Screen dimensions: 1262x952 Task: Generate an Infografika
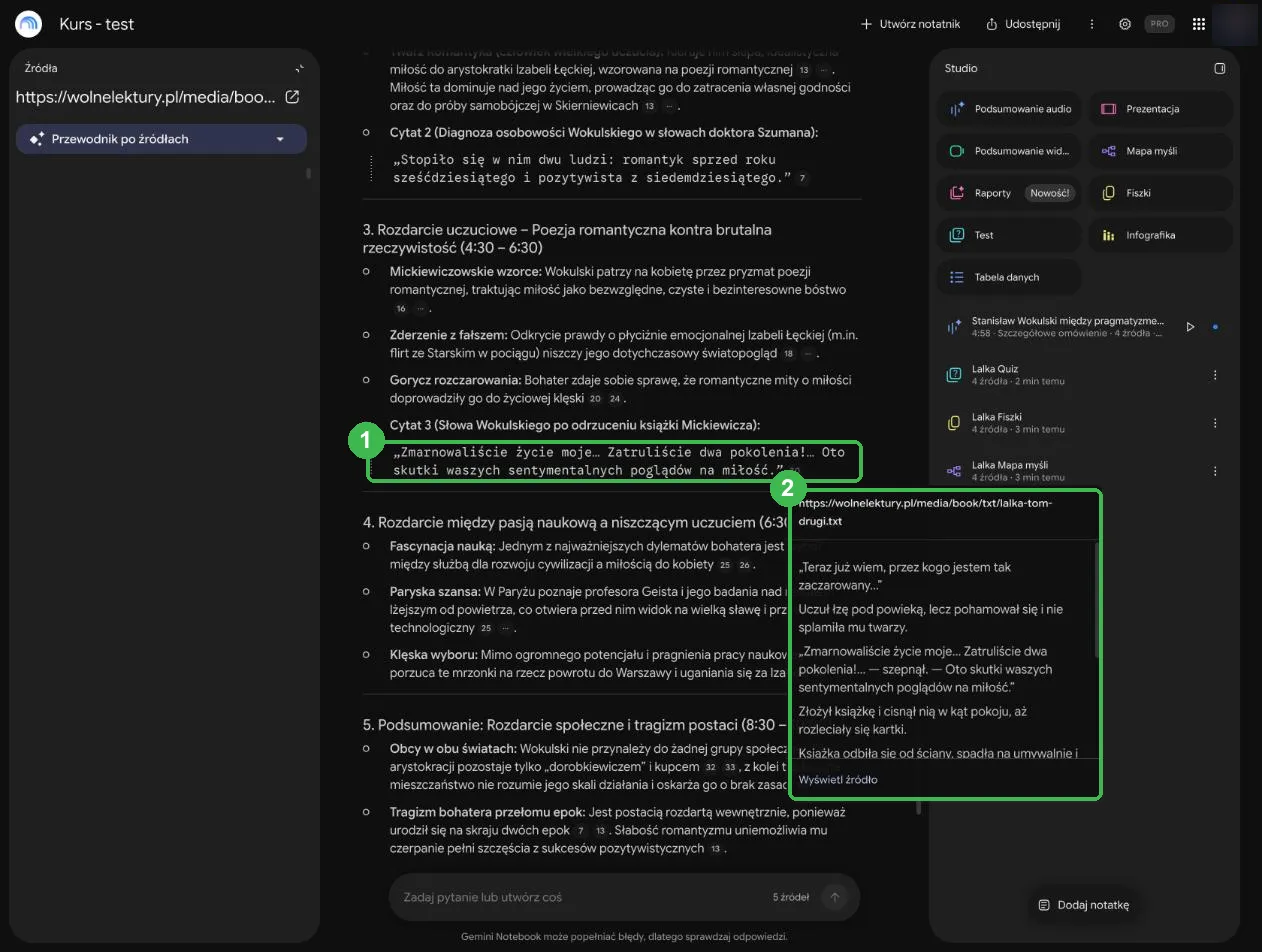pos(1160,235)
